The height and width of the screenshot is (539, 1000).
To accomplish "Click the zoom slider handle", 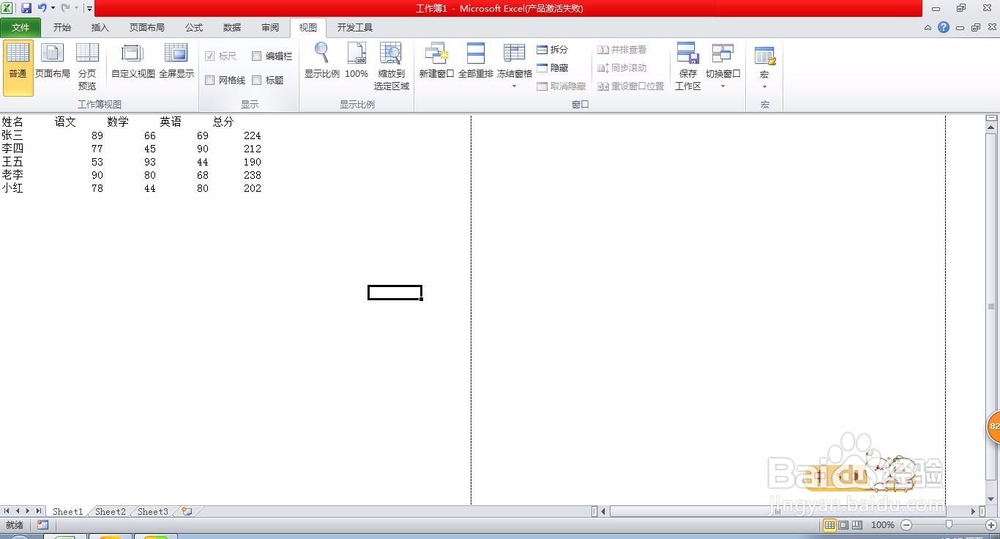I will click(x=949, y=524).
